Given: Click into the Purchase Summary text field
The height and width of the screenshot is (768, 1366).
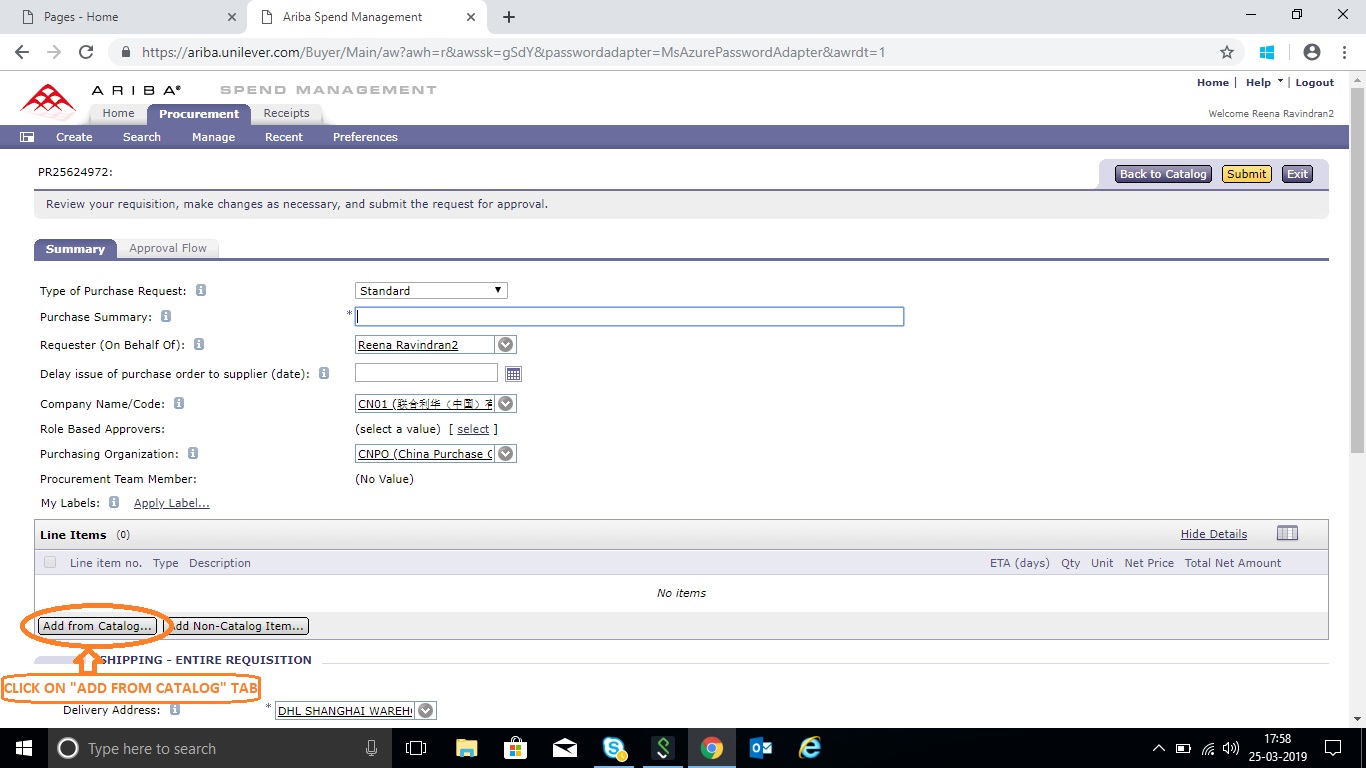Looking at the screenshot, I should coord(630,317).
